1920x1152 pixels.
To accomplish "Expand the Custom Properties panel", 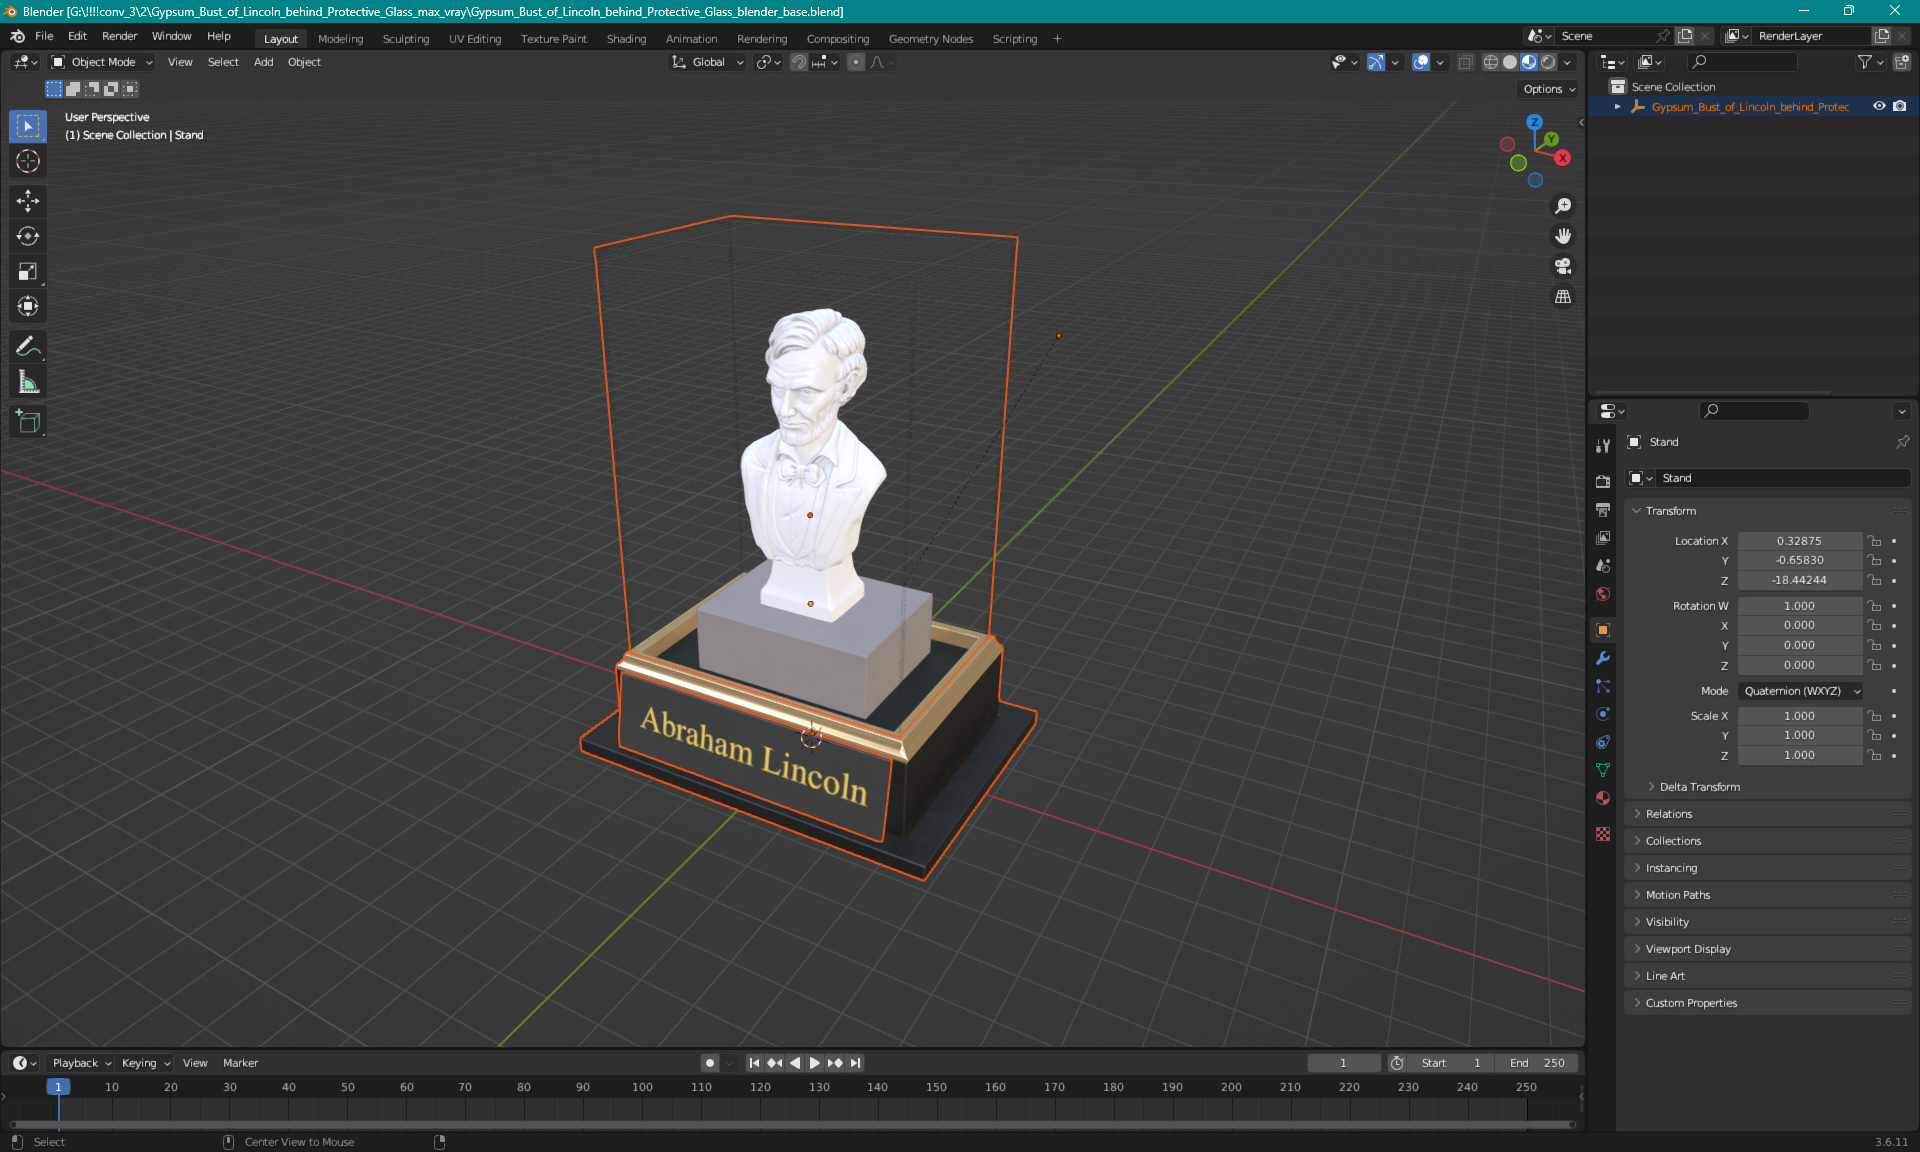I will [1690, 1003].
